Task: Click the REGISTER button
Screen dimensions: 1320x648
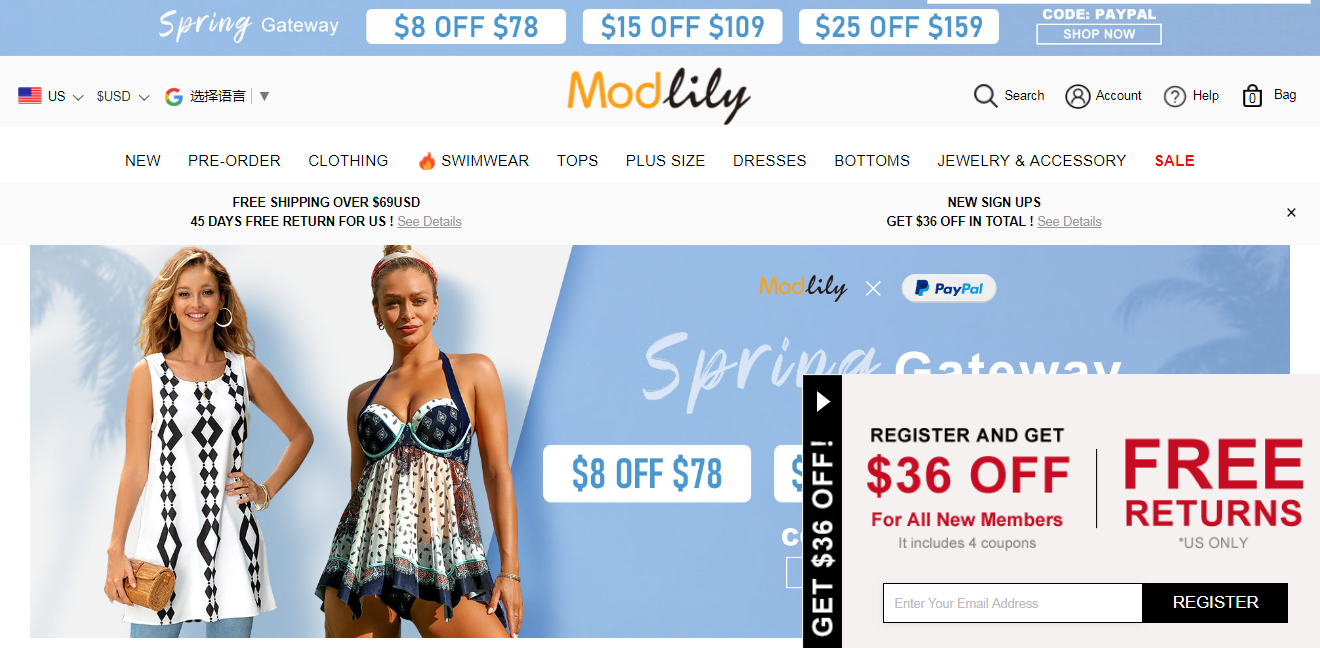Action: (x=1215, y=603)
